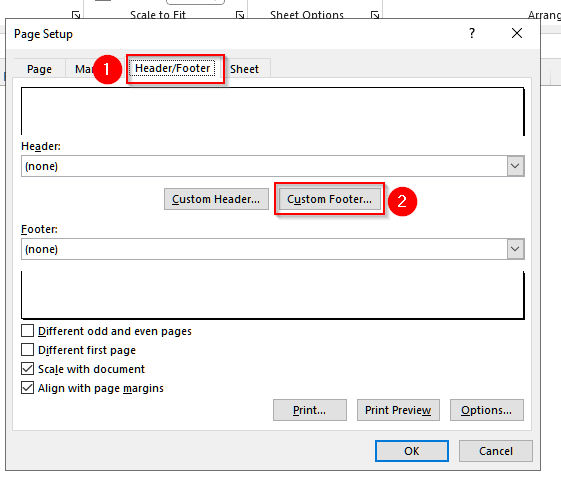Open the Header dropdown list

[x=515, y=166]
